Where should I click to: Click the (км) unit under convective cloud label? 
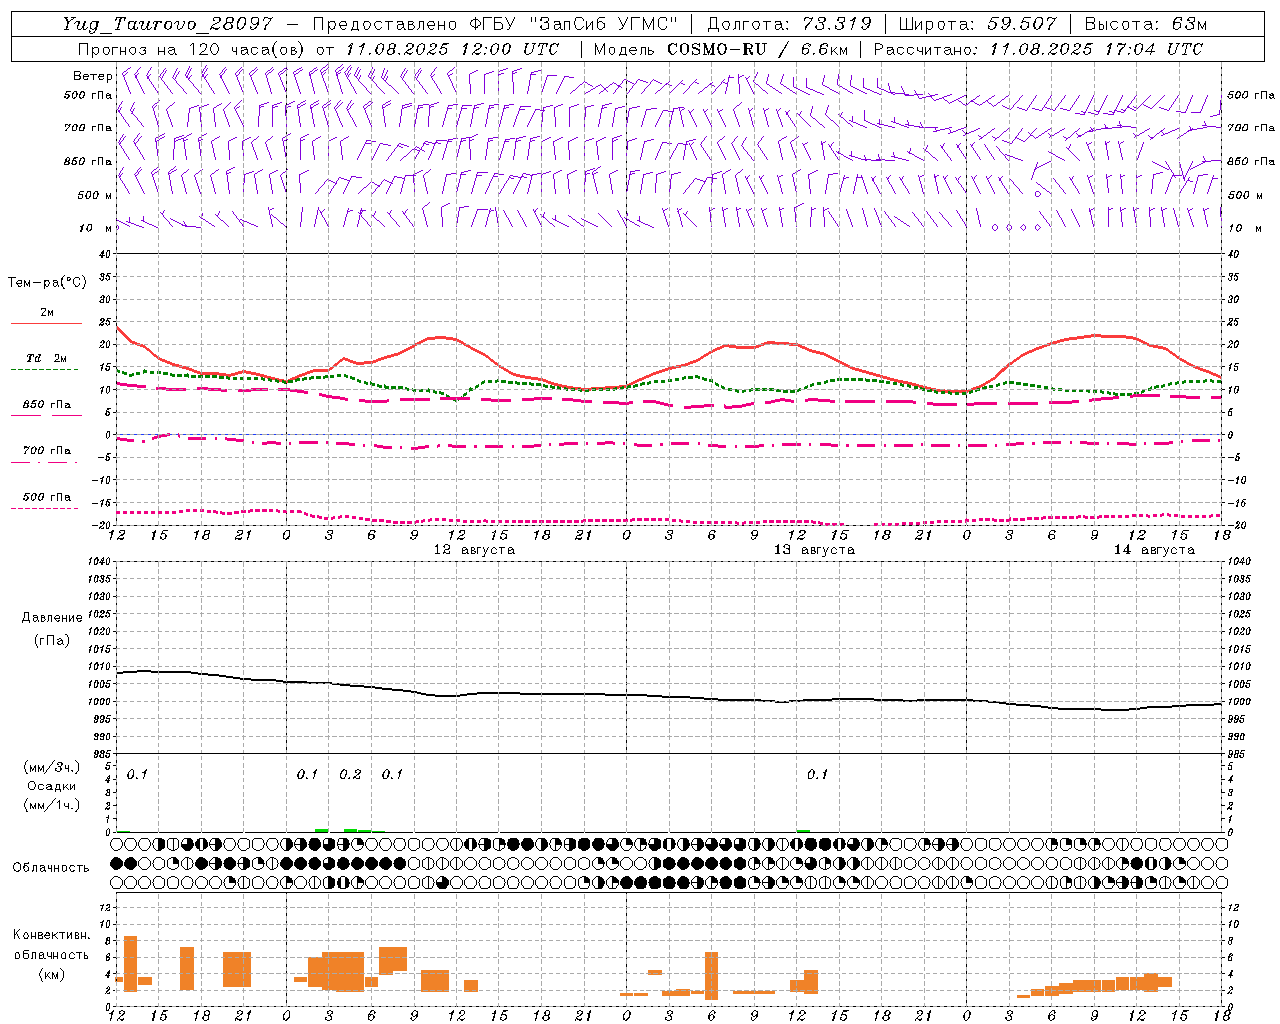[x=52, y=974]
